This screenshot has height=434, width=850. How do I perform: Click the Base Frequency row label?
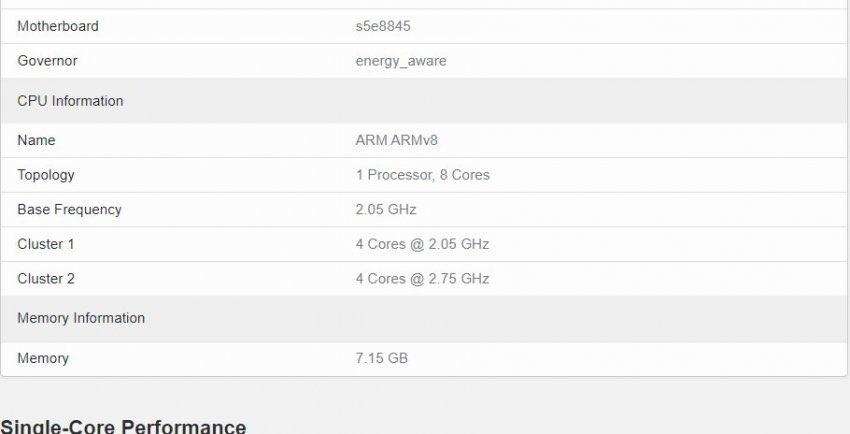(x=69, y=210)
